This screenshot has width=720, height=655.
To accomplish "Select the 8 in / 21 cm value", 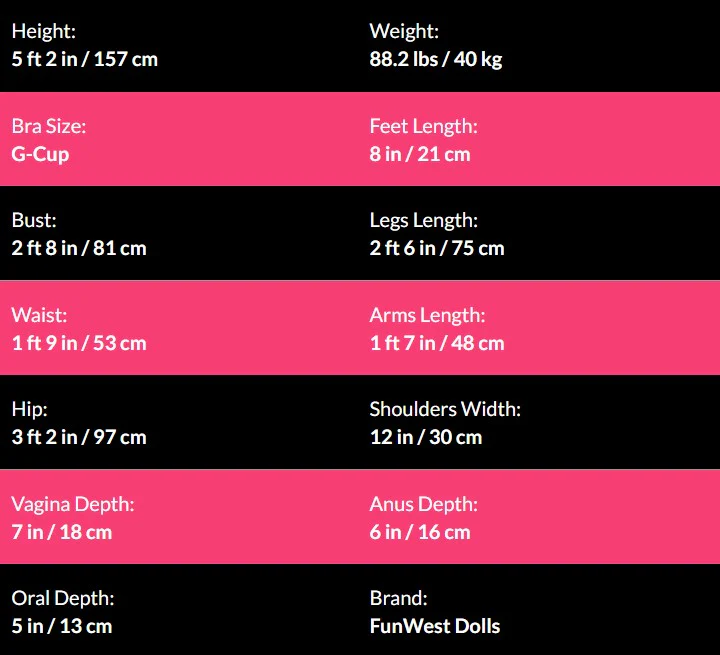I will click(x=420, y=154).
